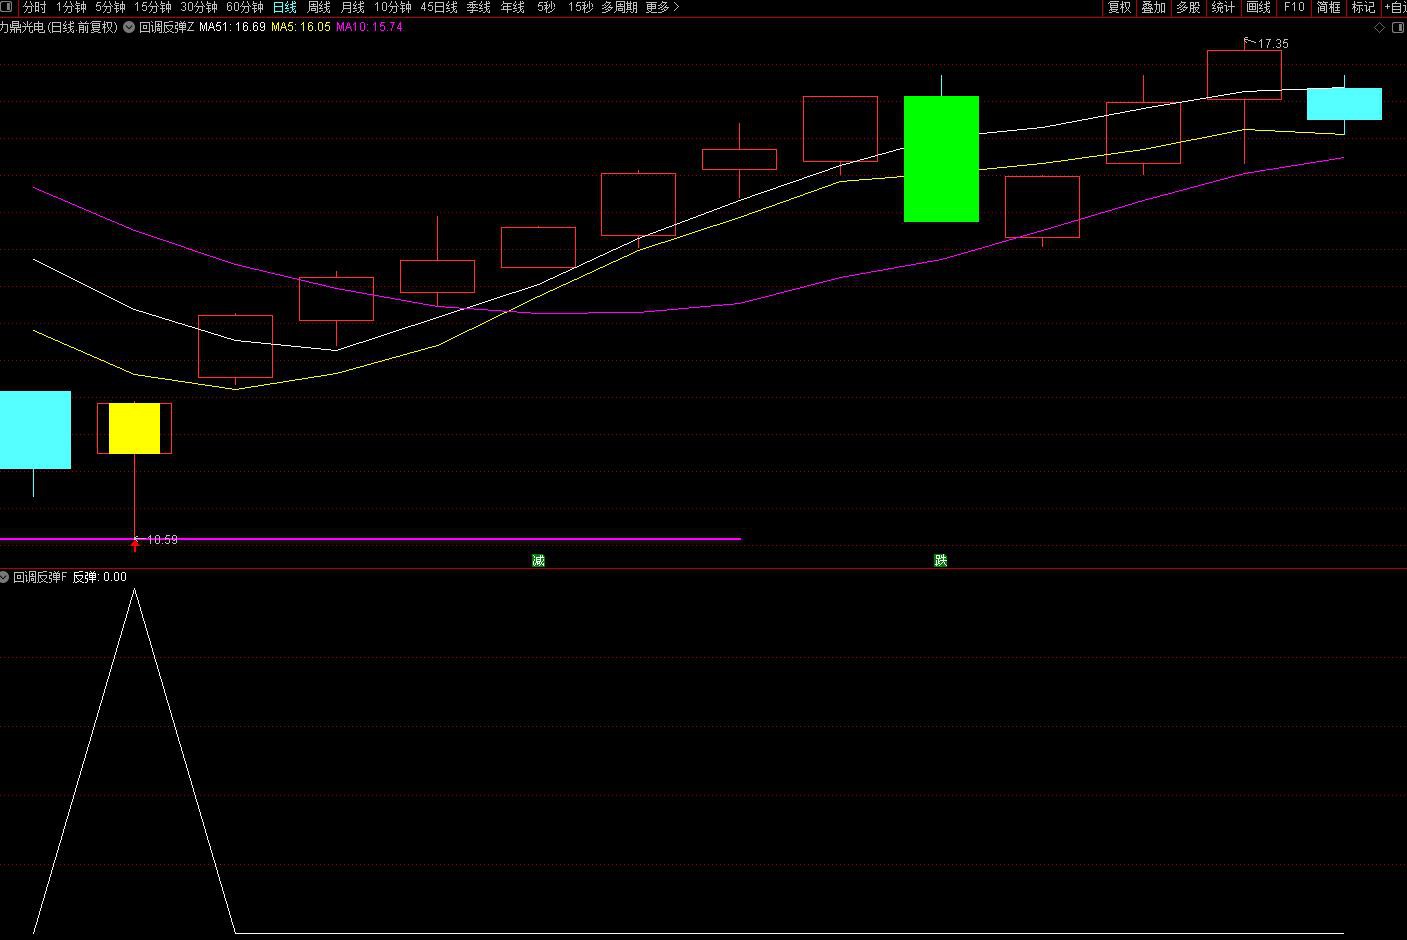
Task: Add stock via +自选 button
Action: (x=1395, y=7)
